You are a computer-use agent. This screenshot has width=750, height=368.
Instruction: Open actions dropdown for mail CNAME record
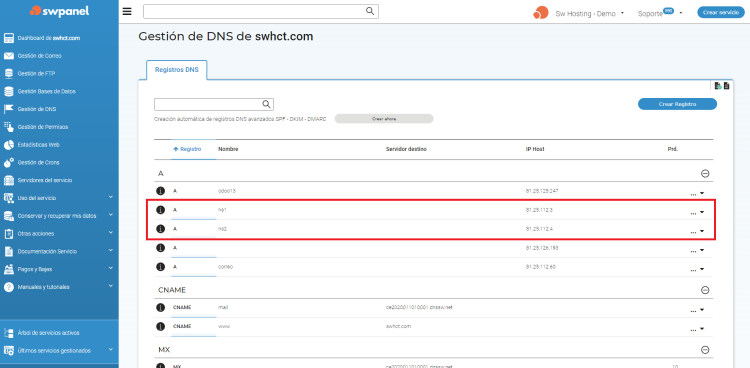click(697, 310)
